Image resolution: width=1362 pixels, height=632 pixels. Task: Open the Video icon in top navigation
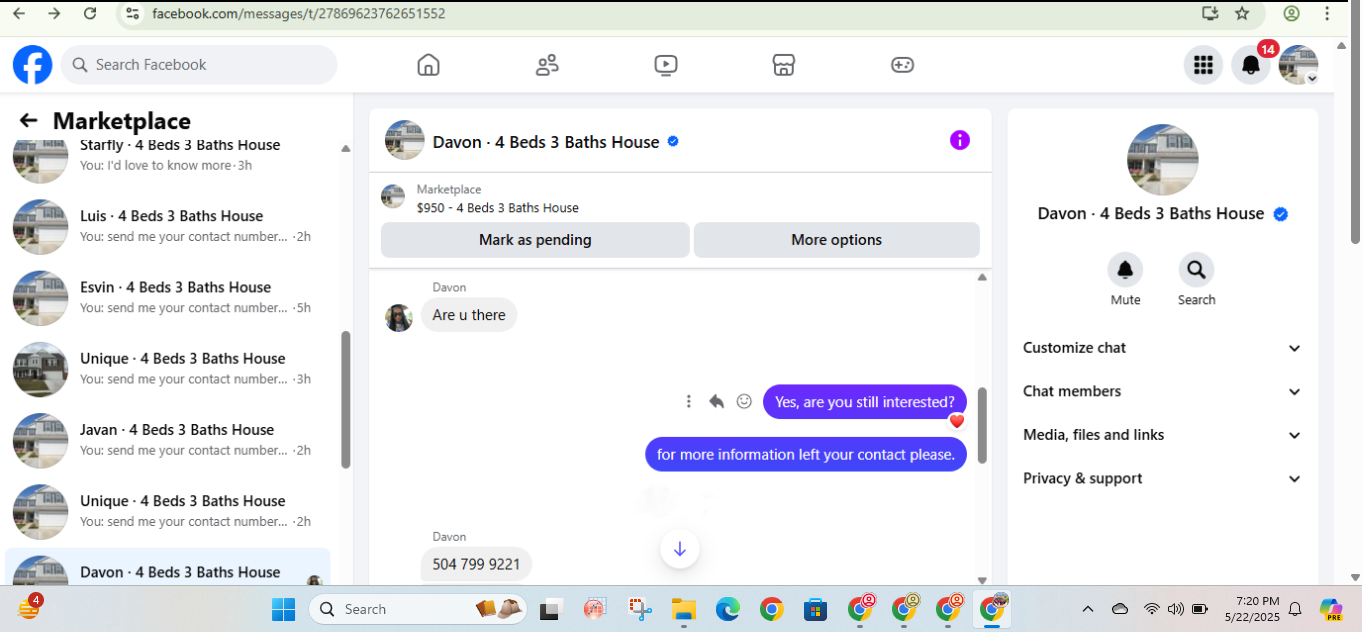(x=666, y=65)
